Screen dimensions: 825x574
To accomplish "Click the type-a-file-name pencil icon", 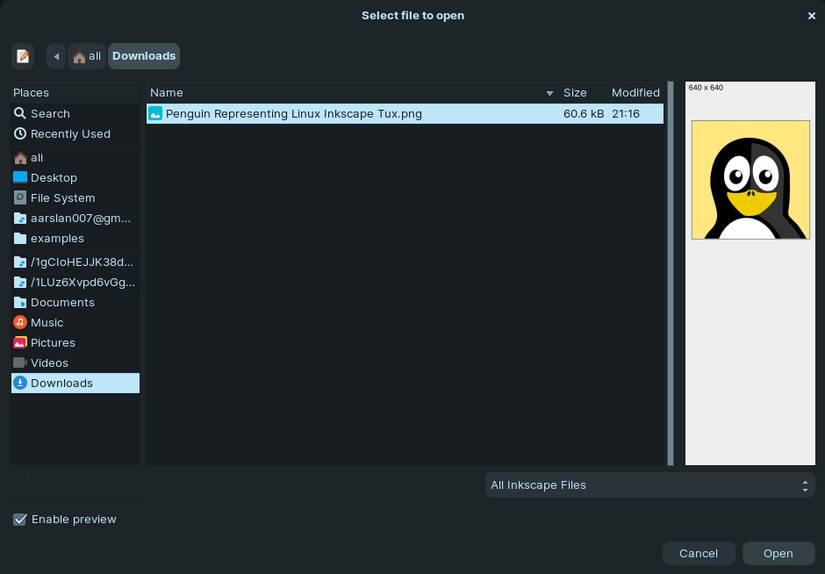I will (23, 56).
